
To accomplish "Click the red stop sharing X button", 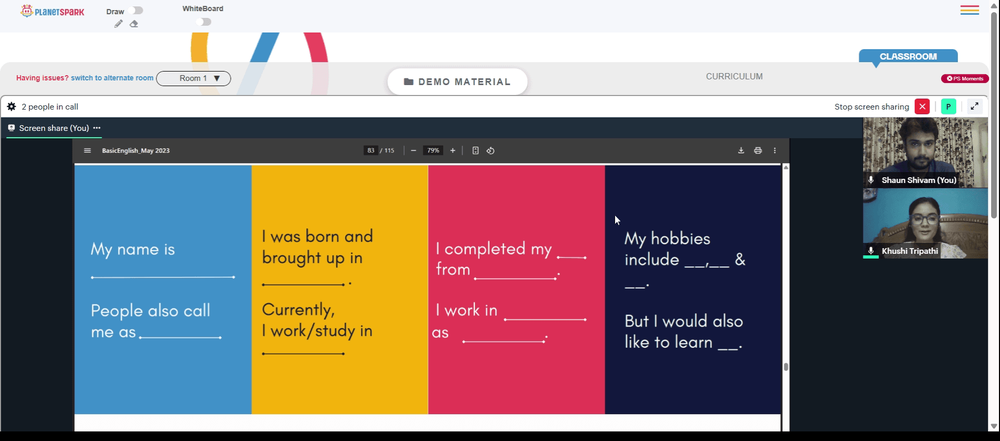I will pyautogui.click(x=922, y=107).
